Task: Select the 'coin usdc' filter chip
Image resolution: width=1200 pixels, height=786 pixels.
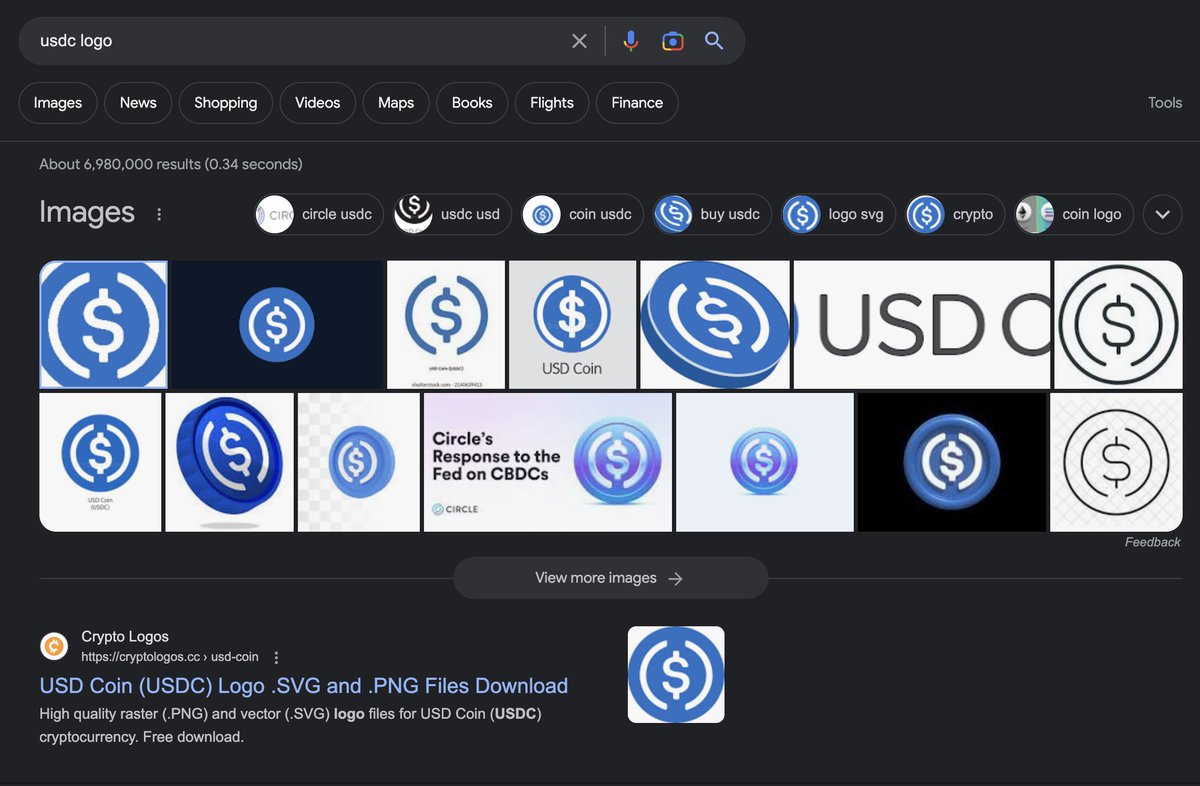Action: coord(583,214)
